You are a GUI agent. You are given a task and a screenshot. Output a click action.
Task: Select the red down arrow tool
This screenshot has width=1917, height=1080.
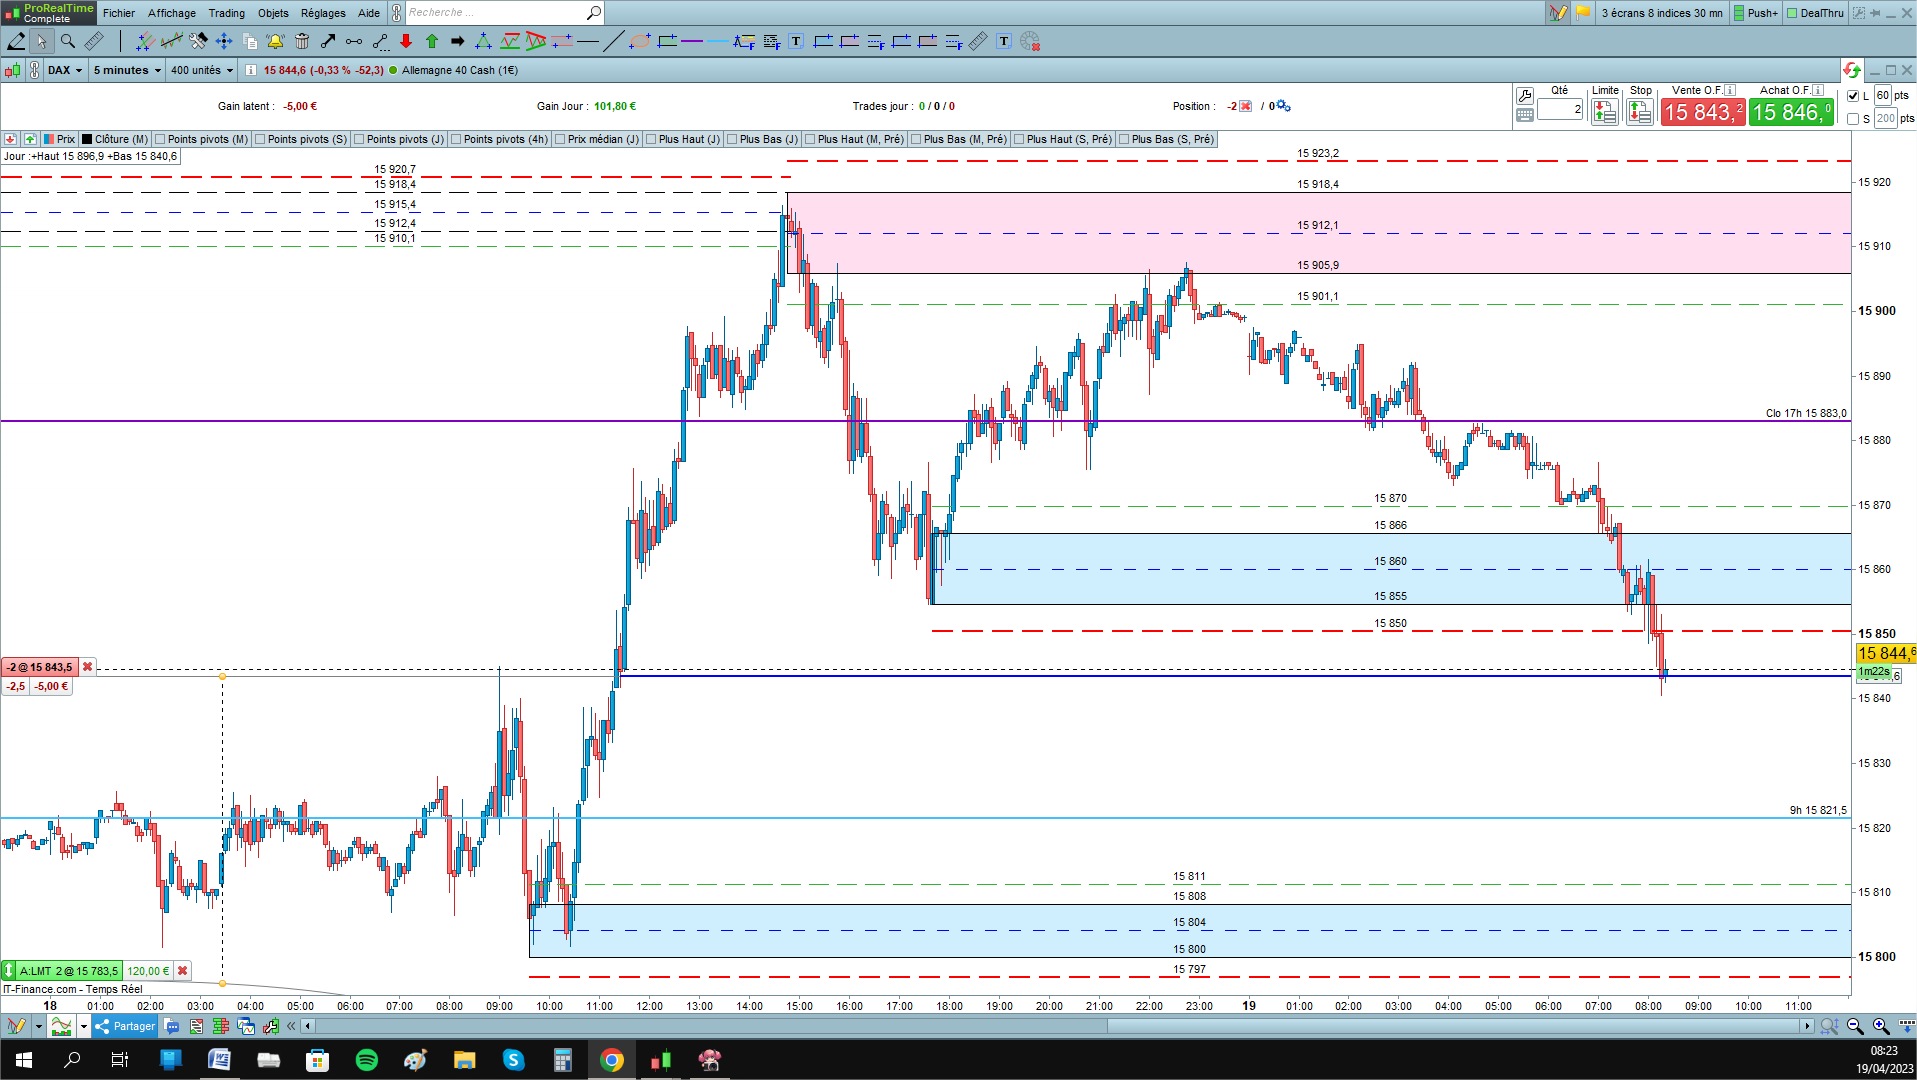[x=406, y=41]
